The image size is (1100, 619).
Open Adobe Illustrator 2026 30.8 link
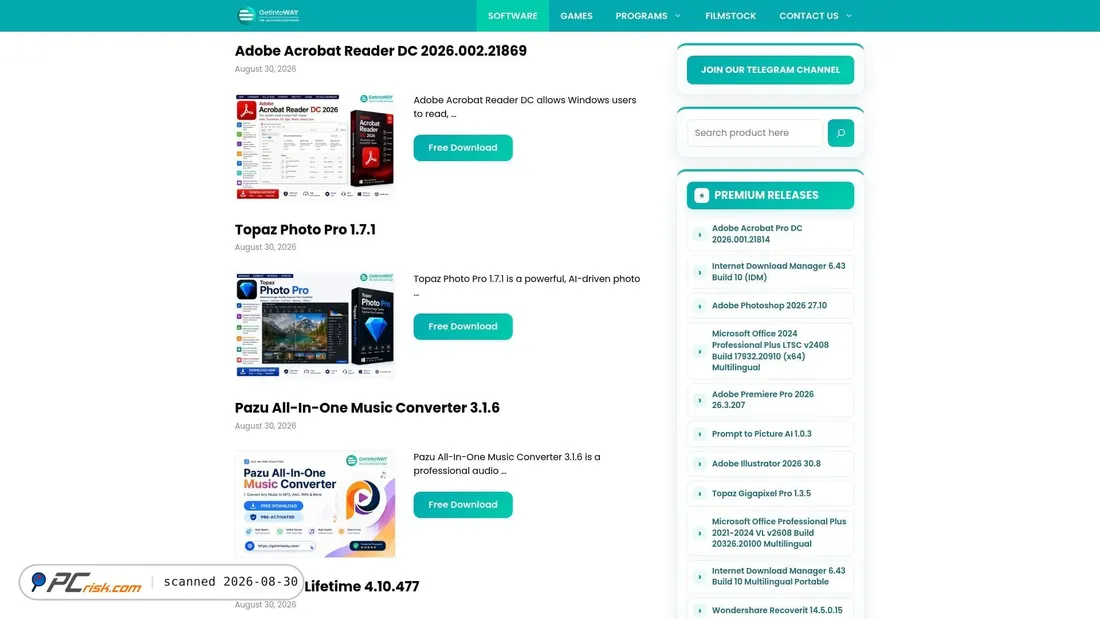766,464
